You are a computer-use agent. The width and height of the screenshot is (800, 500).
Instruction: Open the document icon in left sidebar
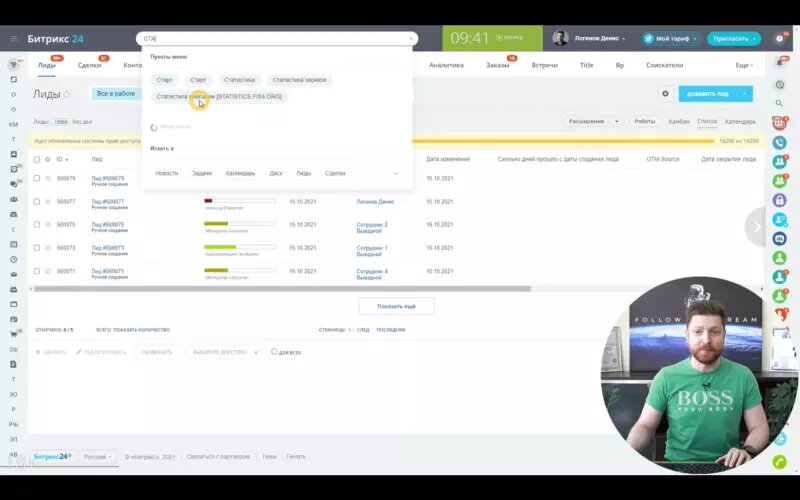tap(14, 364)
